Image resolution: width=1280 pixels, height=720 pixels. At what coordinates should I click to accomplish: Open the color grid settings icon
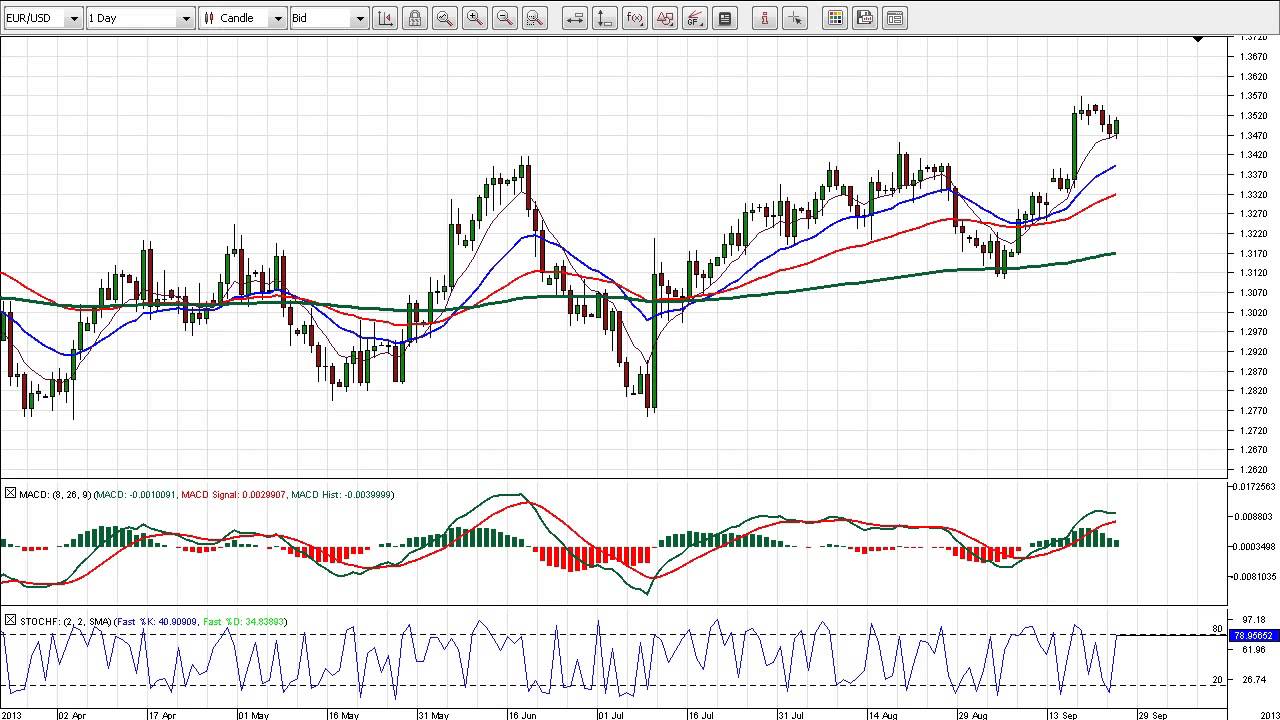835,18
